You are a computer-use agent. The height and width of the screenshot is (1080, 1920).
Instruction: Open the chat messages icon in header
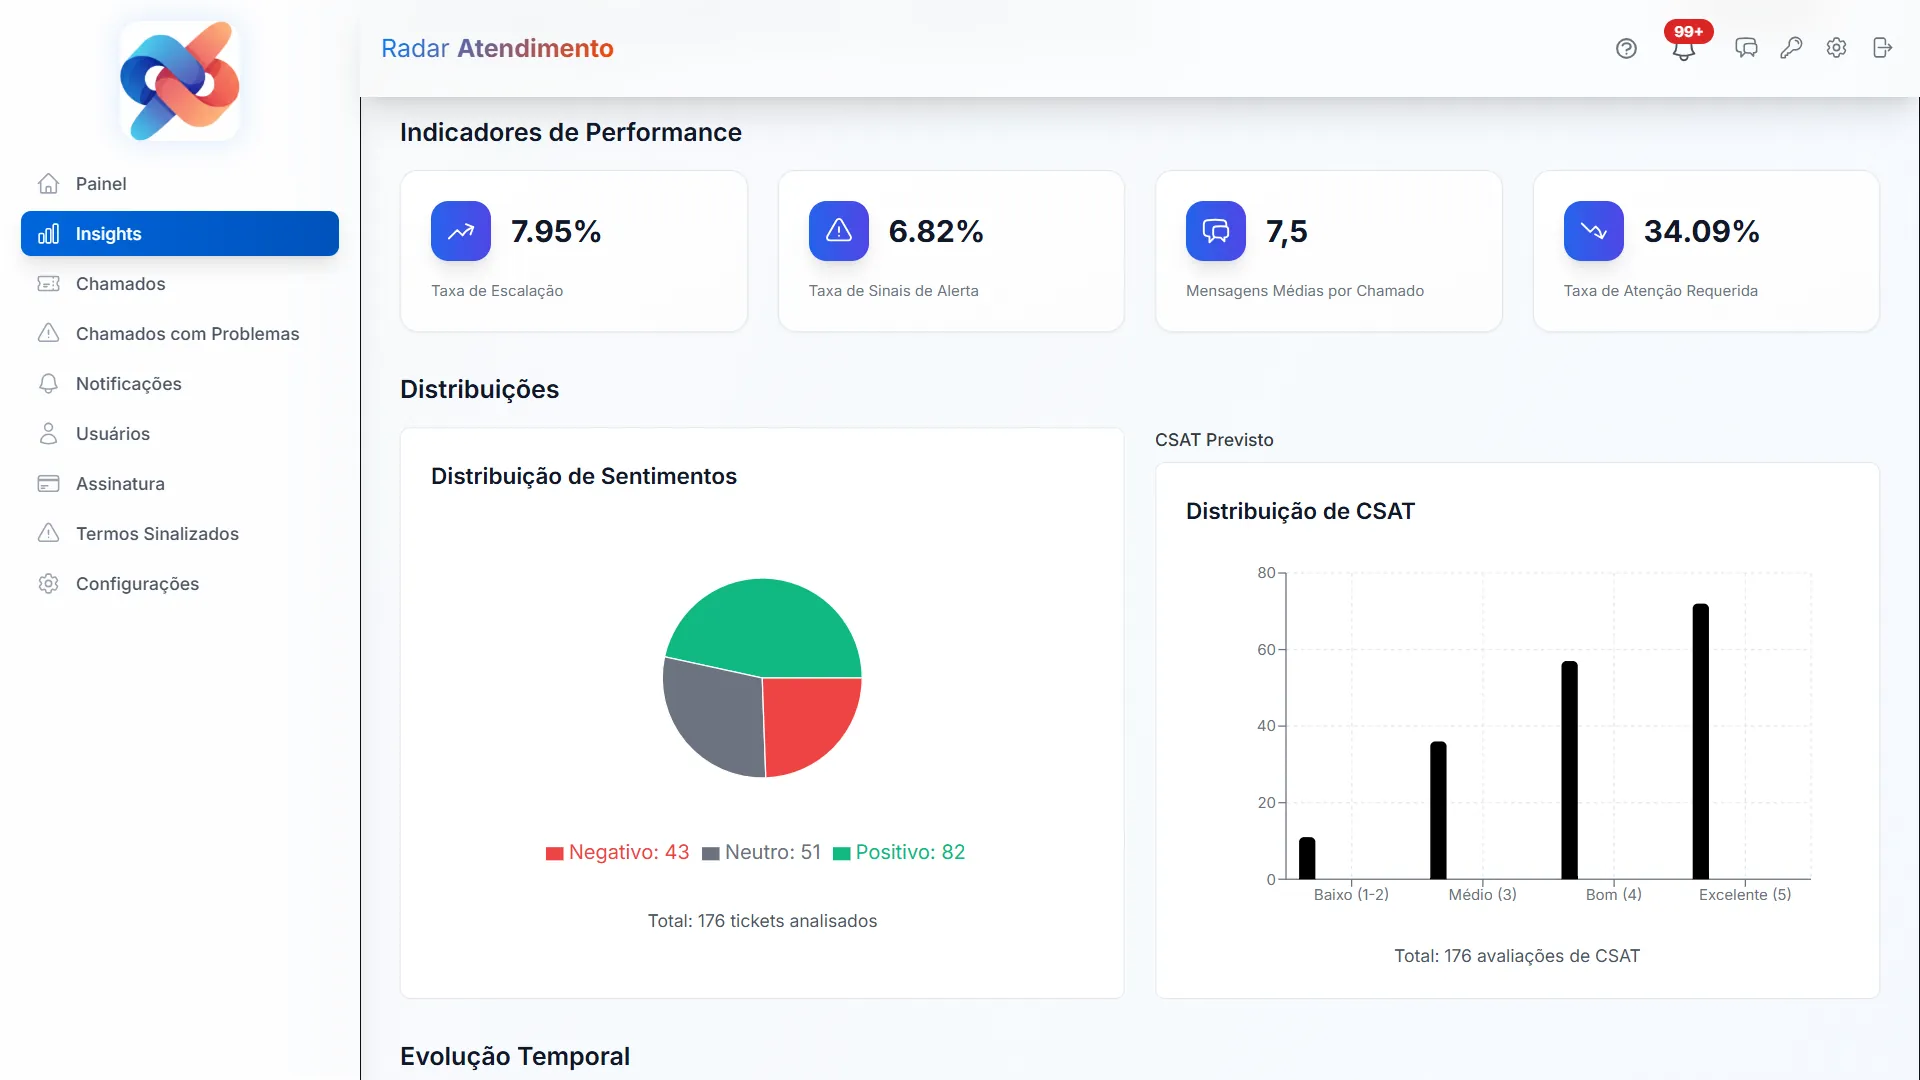click(x=1746, y=48)
